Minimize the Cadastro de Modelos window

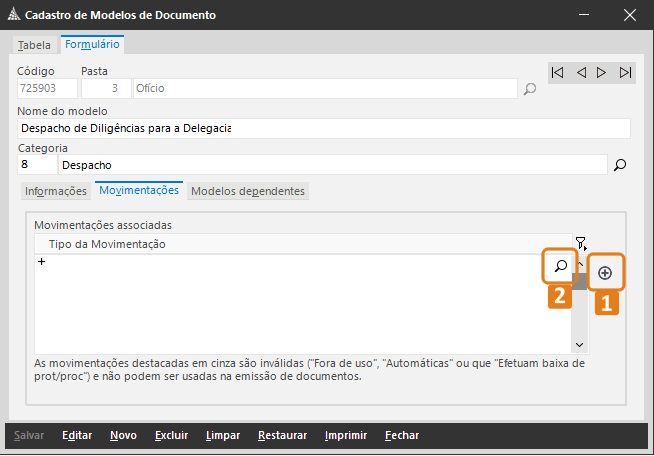pos(584,15)
